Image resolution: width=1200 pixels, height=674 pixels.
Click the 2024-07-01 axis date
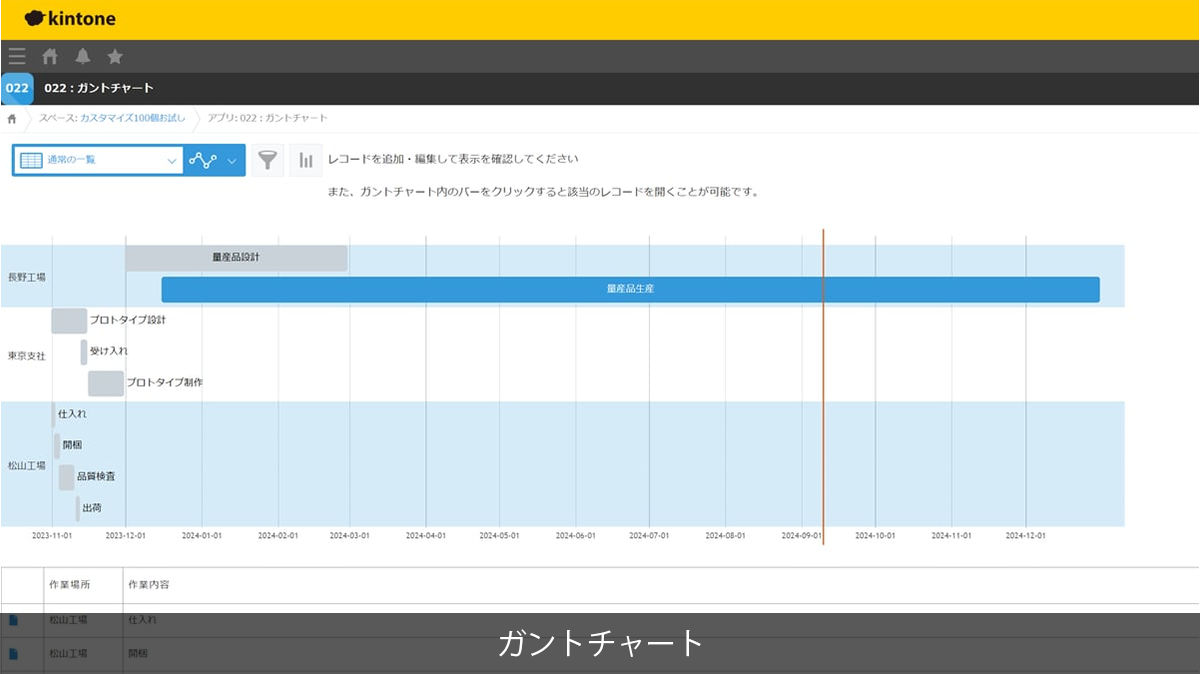650,536
